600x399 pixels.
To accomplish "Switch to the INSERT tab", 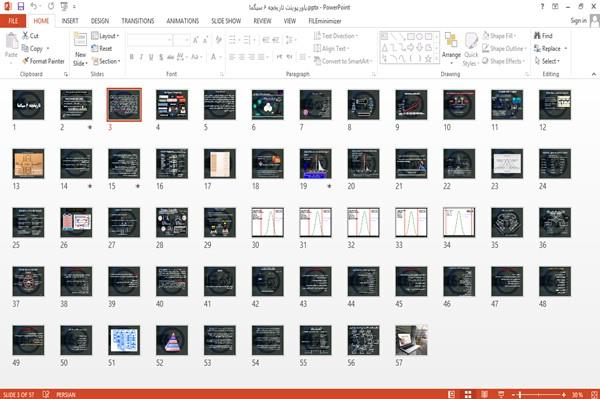I will coord(70,21).
